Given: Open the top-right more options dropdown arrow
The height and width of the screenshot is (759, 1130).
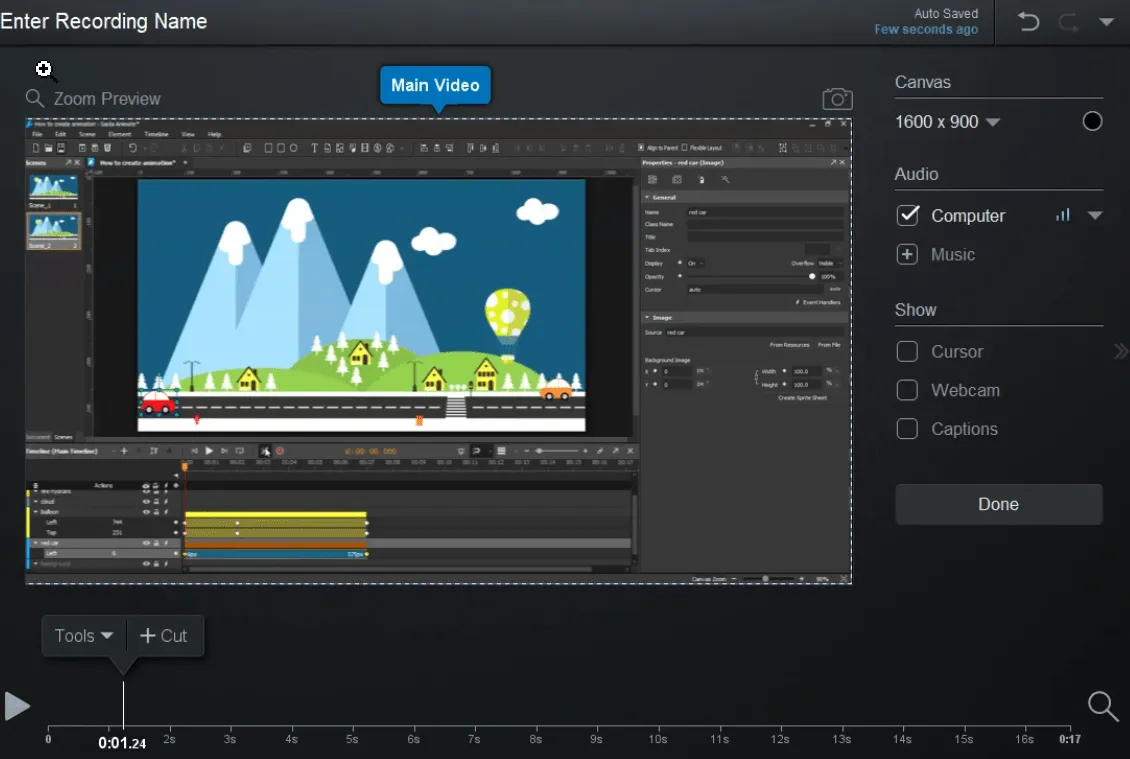Looking at the screenshot, I should pos(1106,22).
